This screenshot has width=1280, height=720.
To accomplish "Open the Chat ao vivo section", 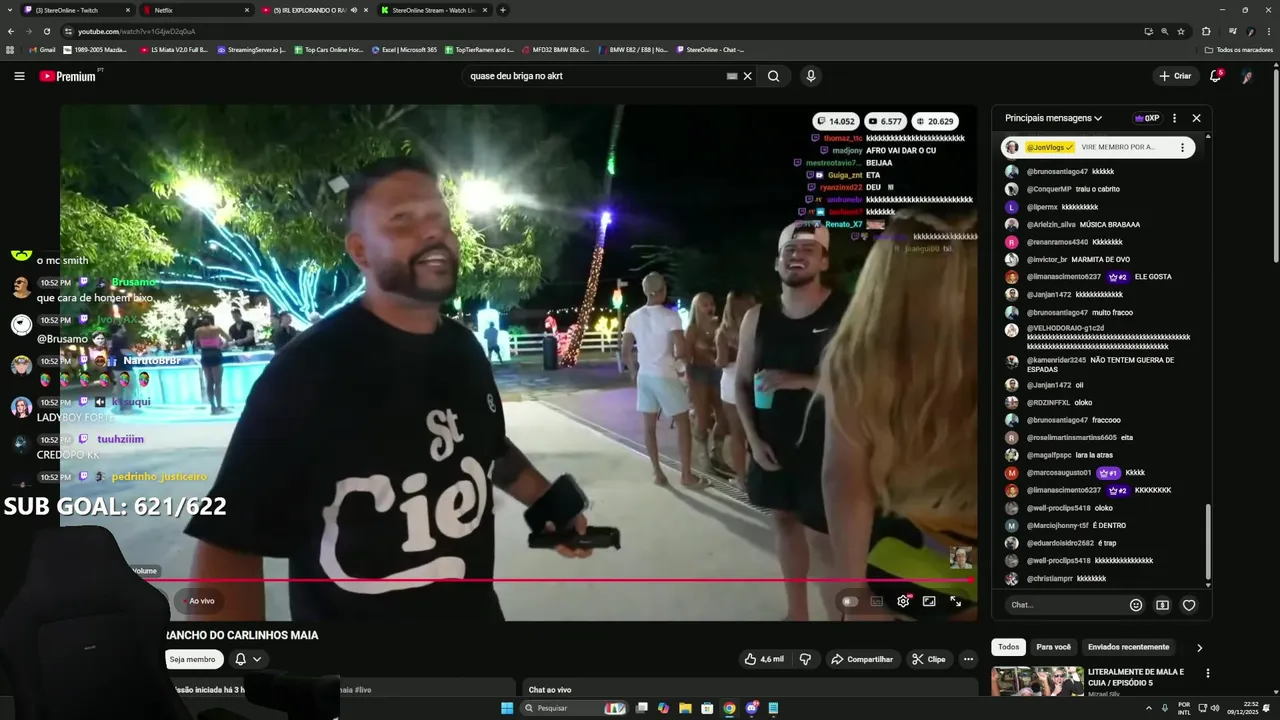I will (750, 688).
